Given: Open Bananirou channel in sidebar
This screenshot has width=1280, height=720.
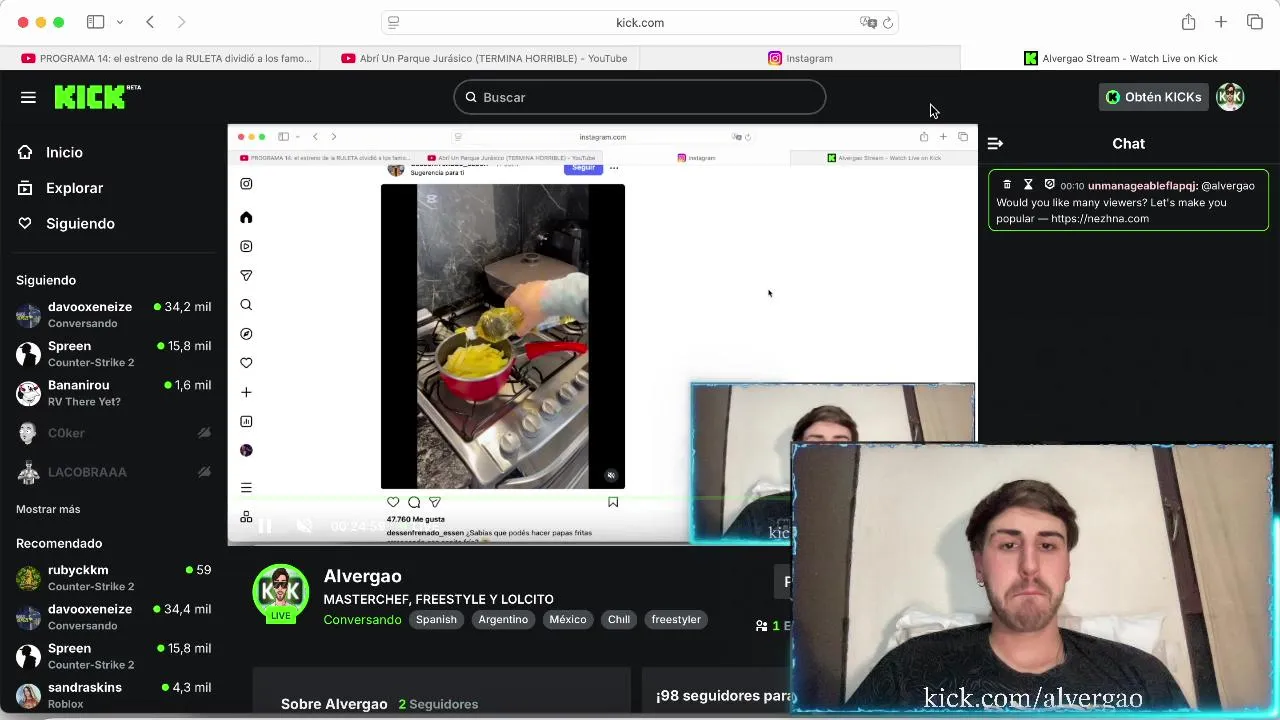Looking at the screenshot, I should [x=113, y=393].
